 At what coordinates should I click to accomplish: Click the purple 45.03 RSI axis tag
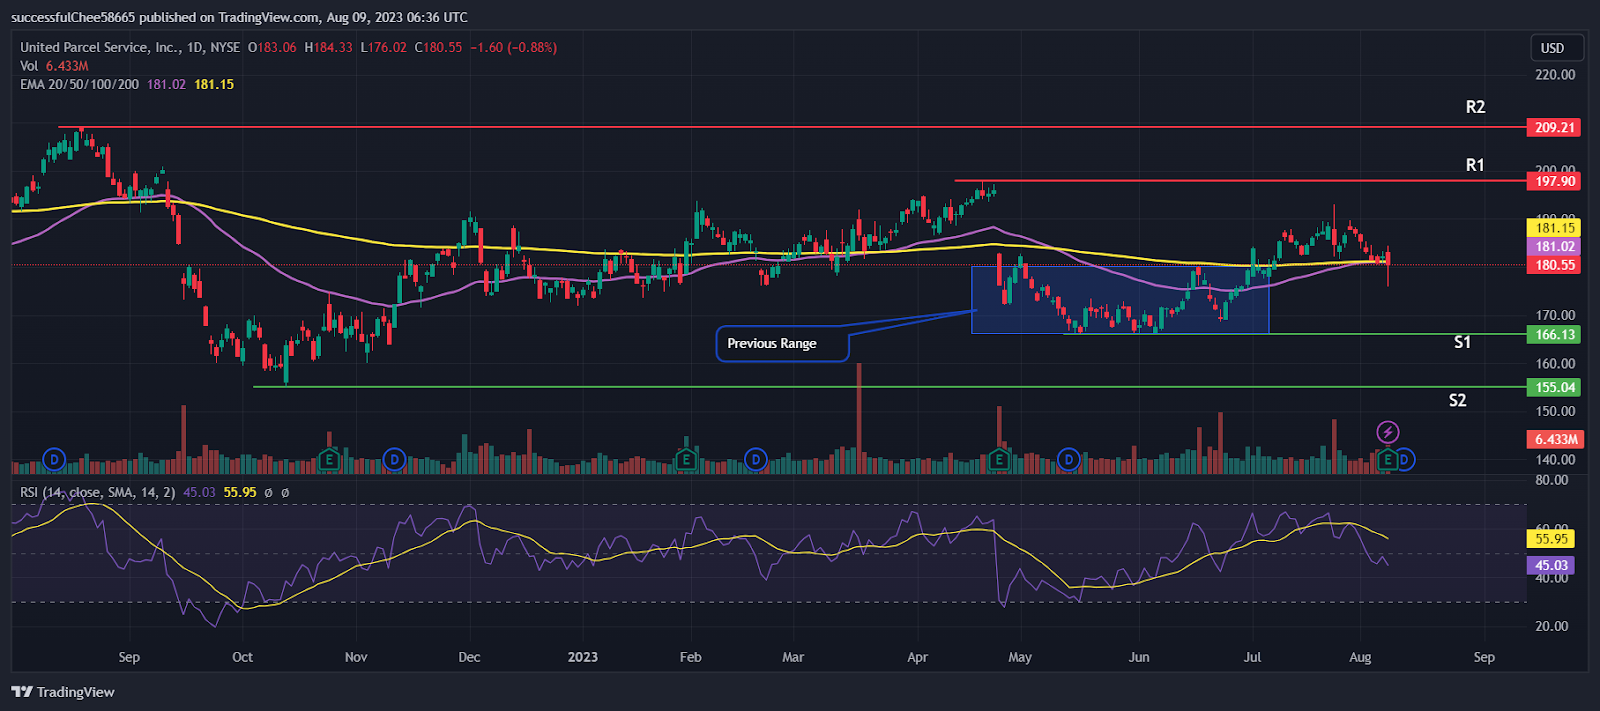click(1552, 565)
